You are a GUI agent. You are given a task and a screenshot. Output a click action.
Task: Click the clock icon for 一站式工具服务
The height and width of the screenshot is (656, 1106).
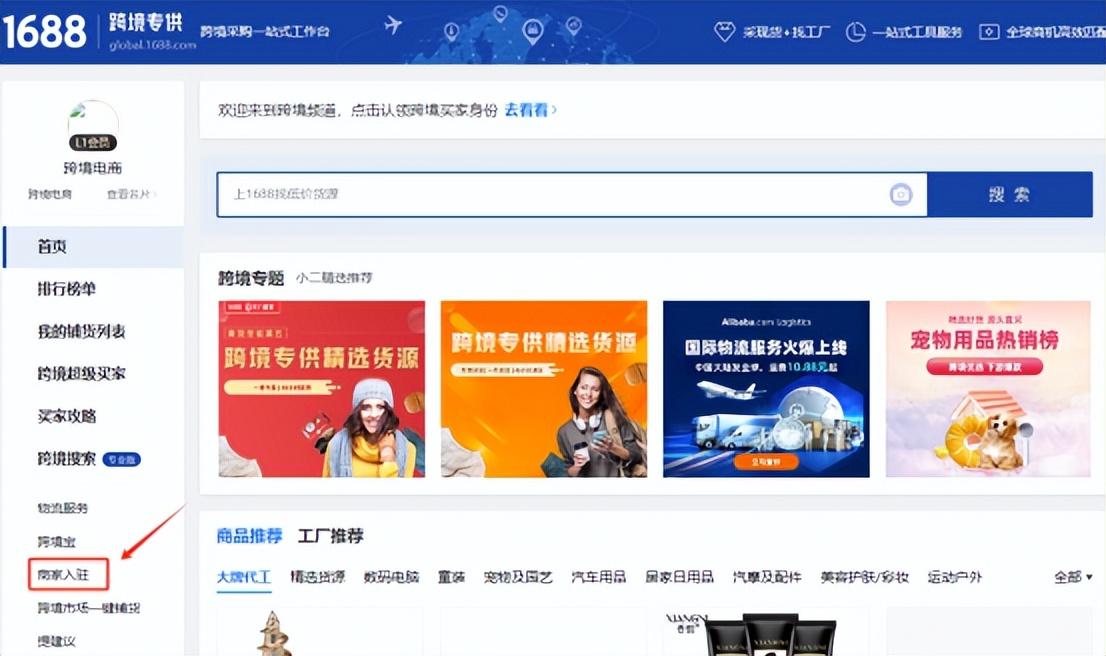(x=856, y=32)
